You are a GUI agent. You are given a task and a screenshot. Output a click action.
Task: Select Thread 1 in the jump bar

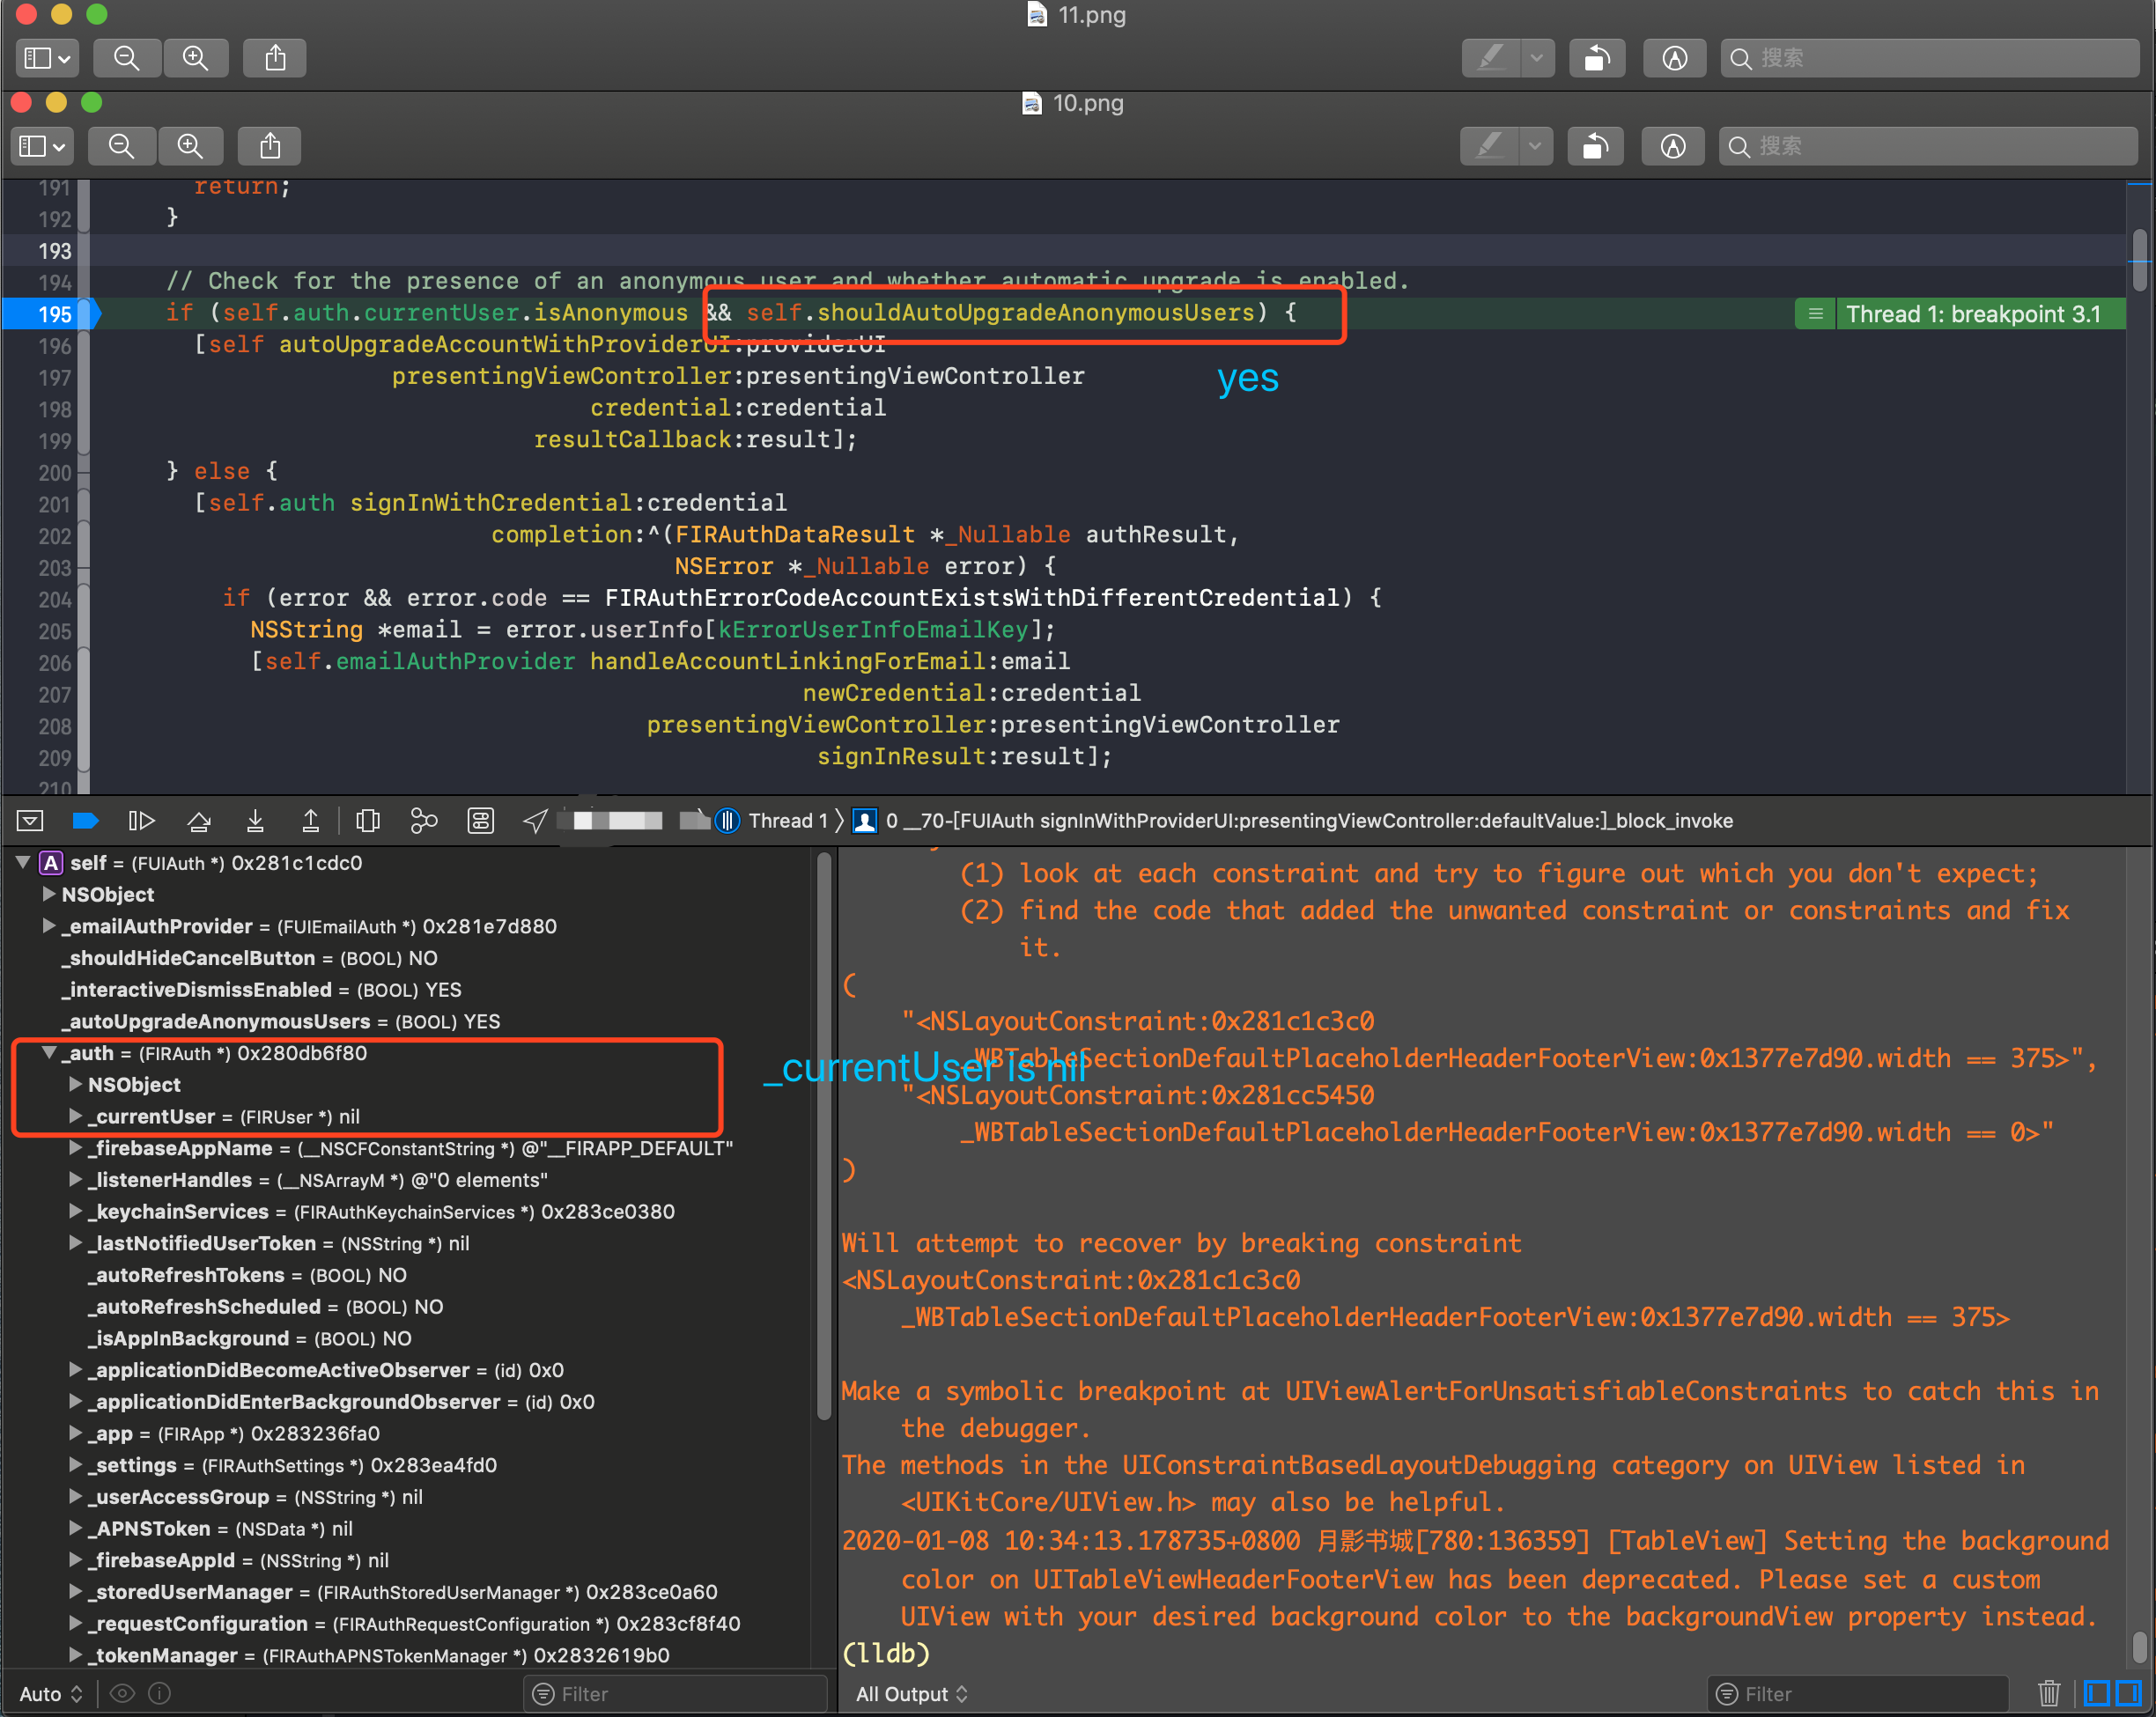click(790, 820)
